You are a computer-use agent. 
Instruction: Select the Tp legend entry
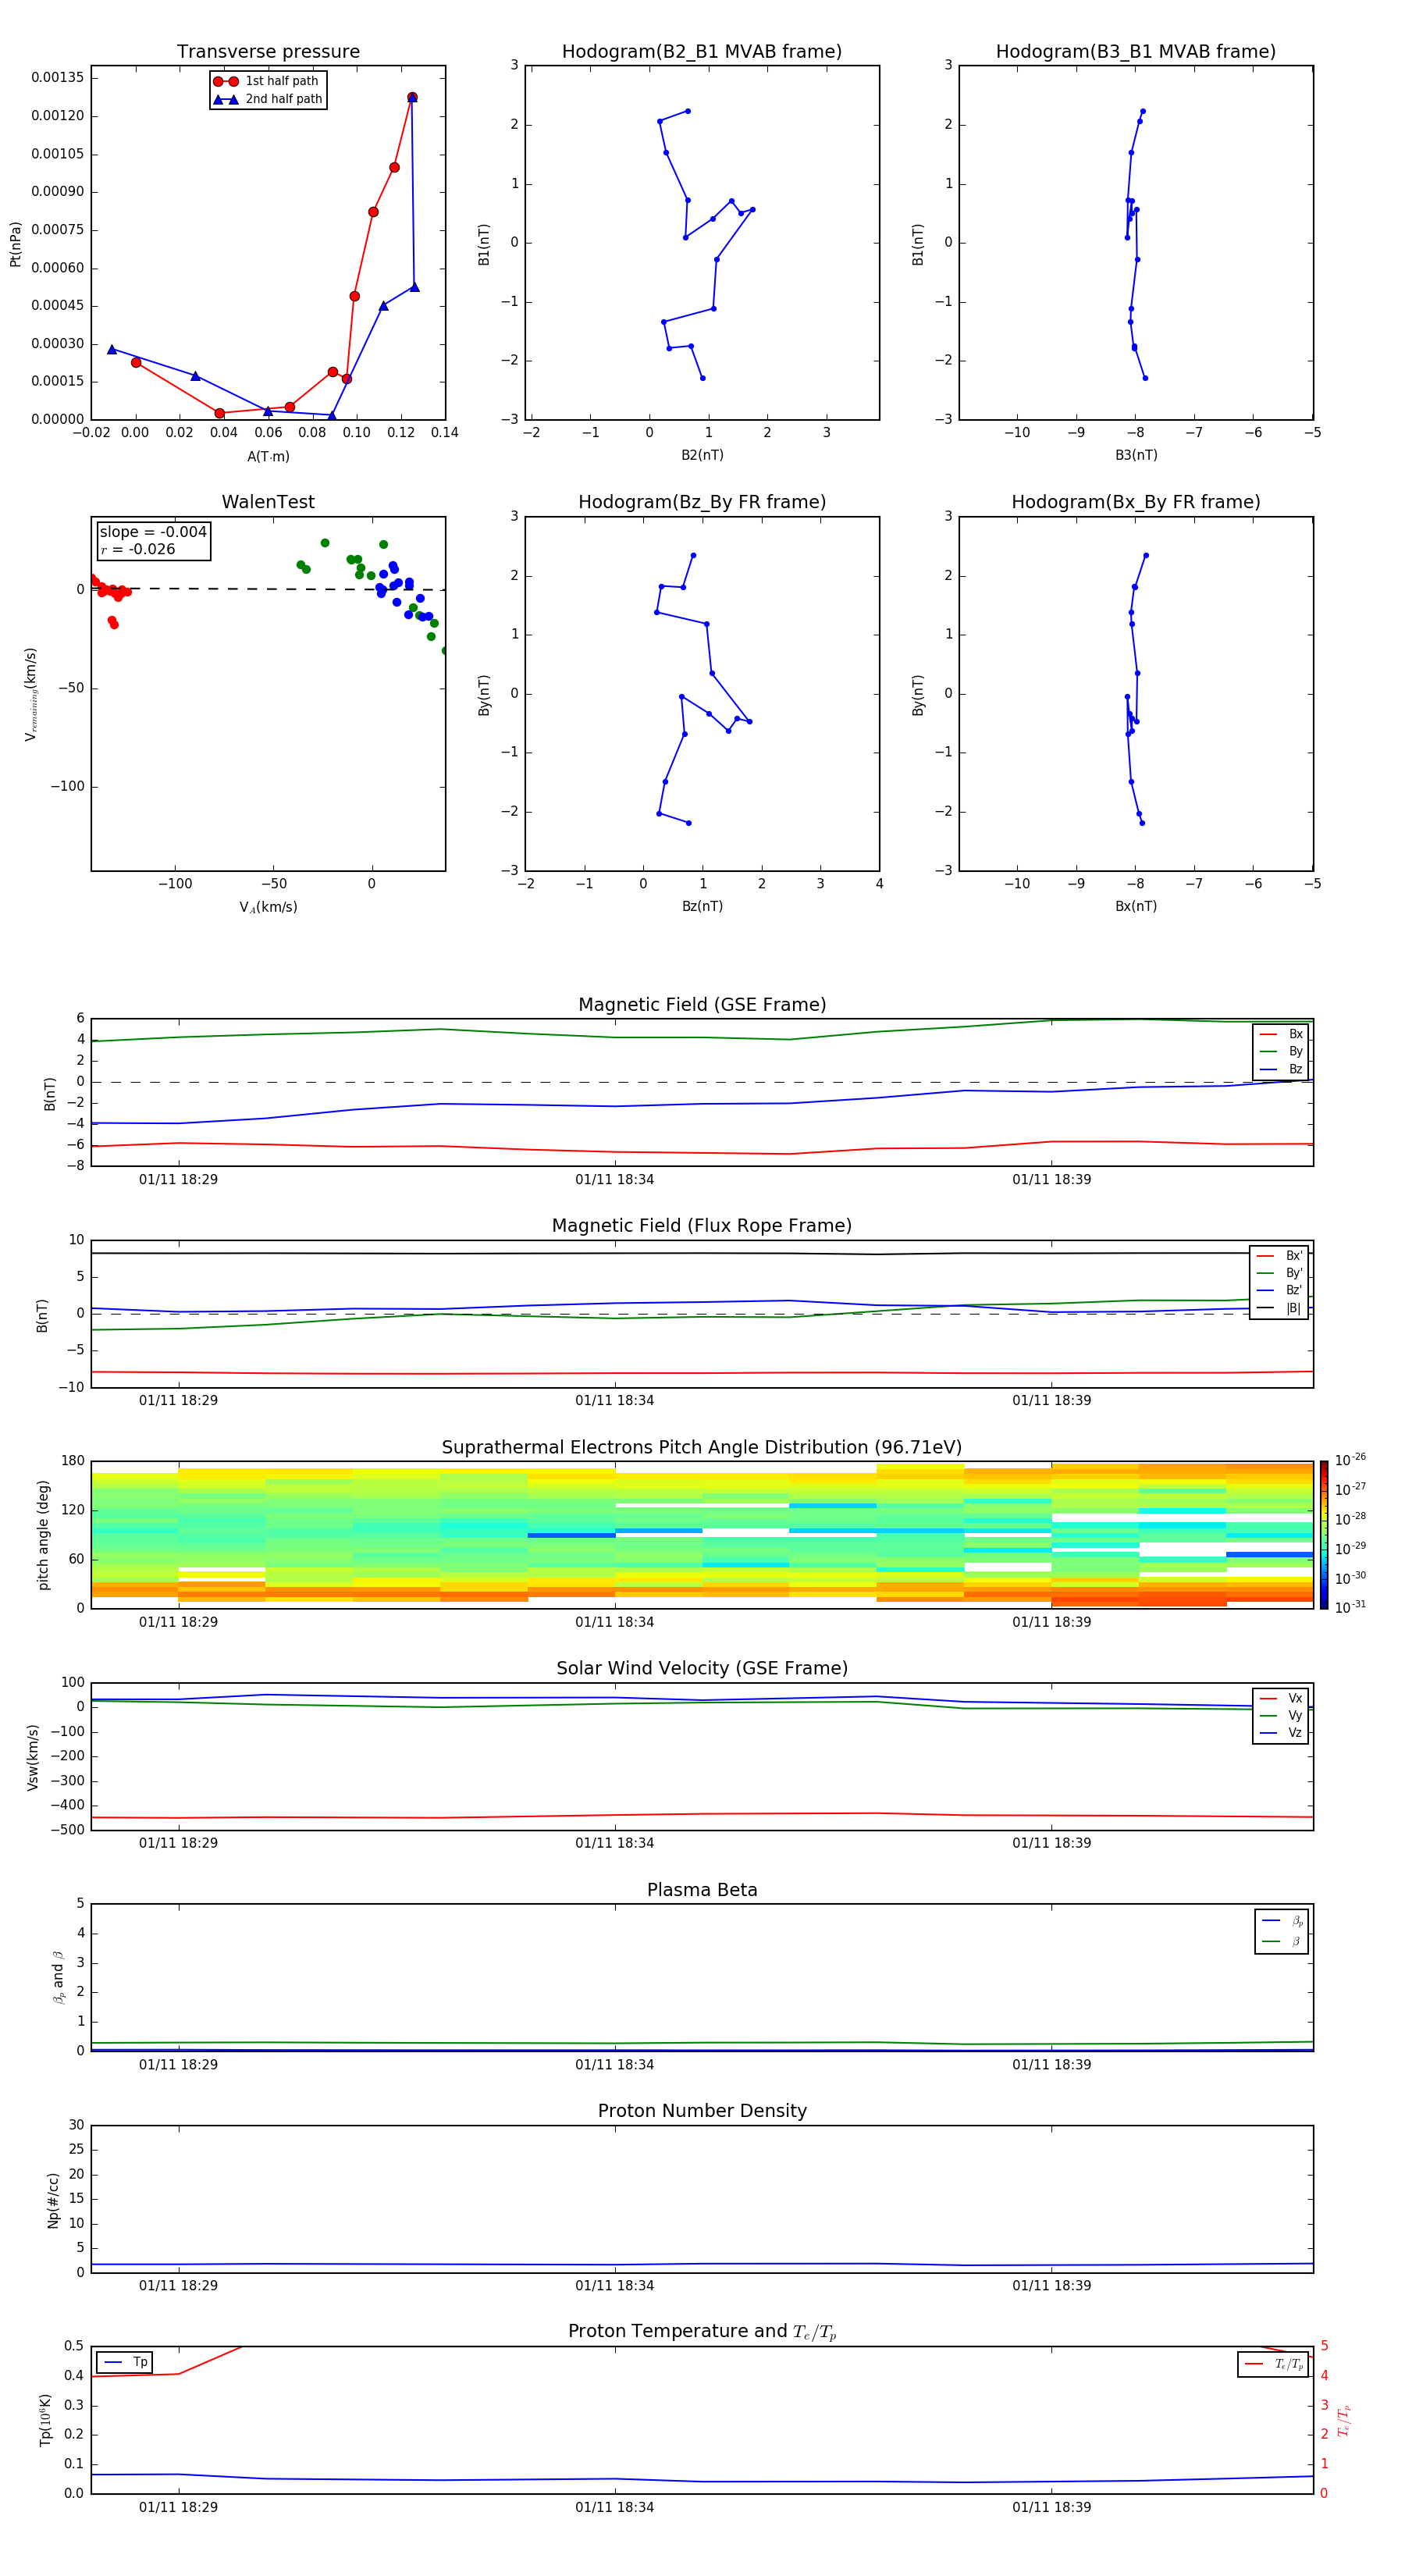tap(125, 2362)
